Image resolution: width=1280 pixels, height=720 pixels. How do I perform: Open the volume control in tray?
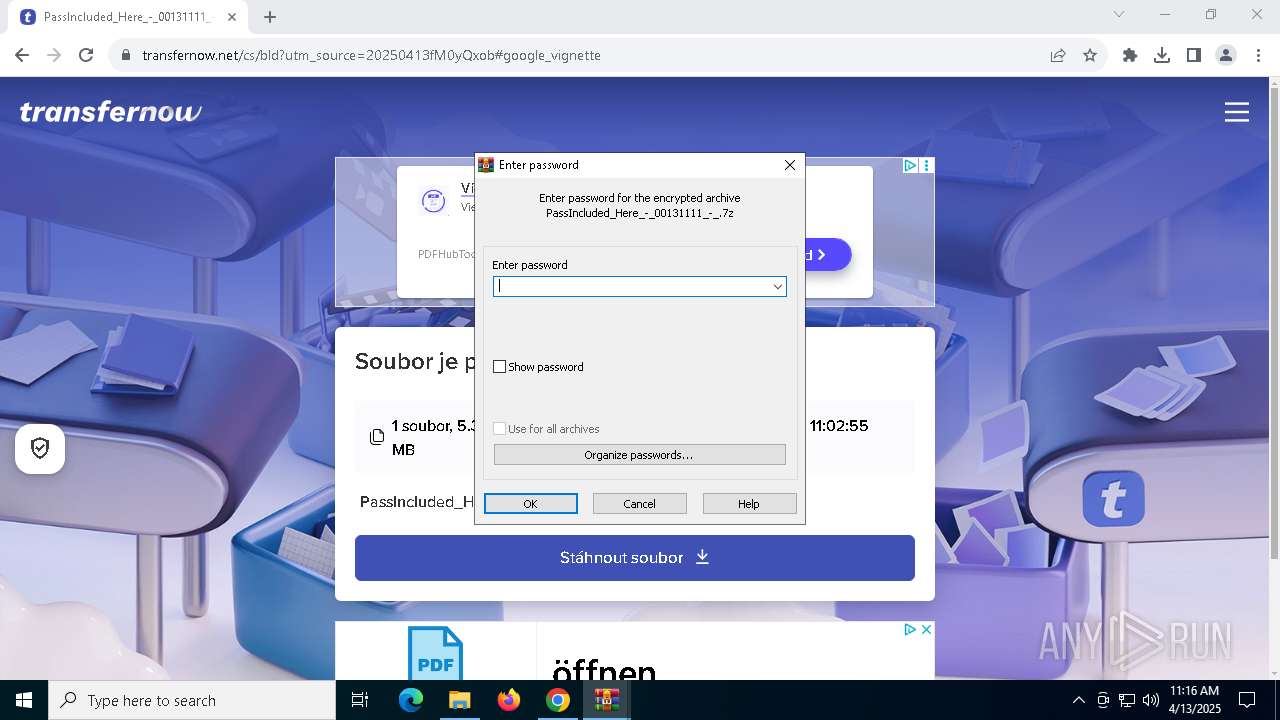pyautogui.click(x=1151, y=700)
